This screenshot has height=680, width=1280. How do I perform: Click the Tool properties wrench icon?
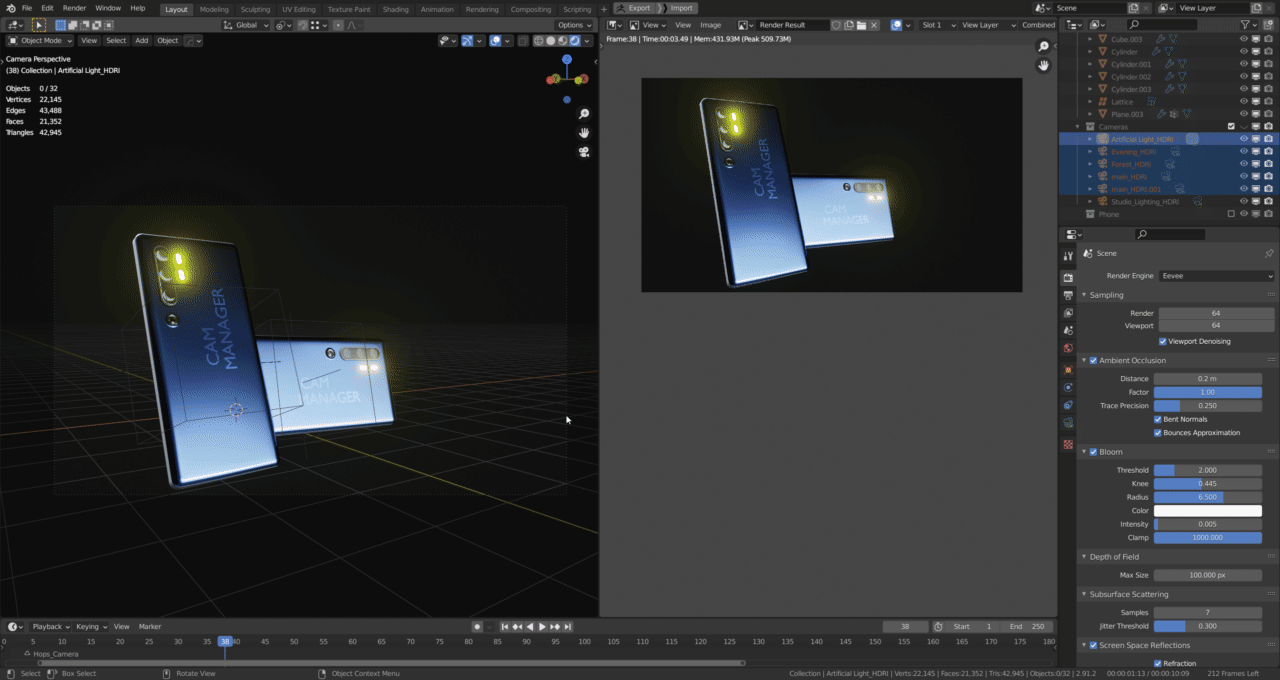1068,257
